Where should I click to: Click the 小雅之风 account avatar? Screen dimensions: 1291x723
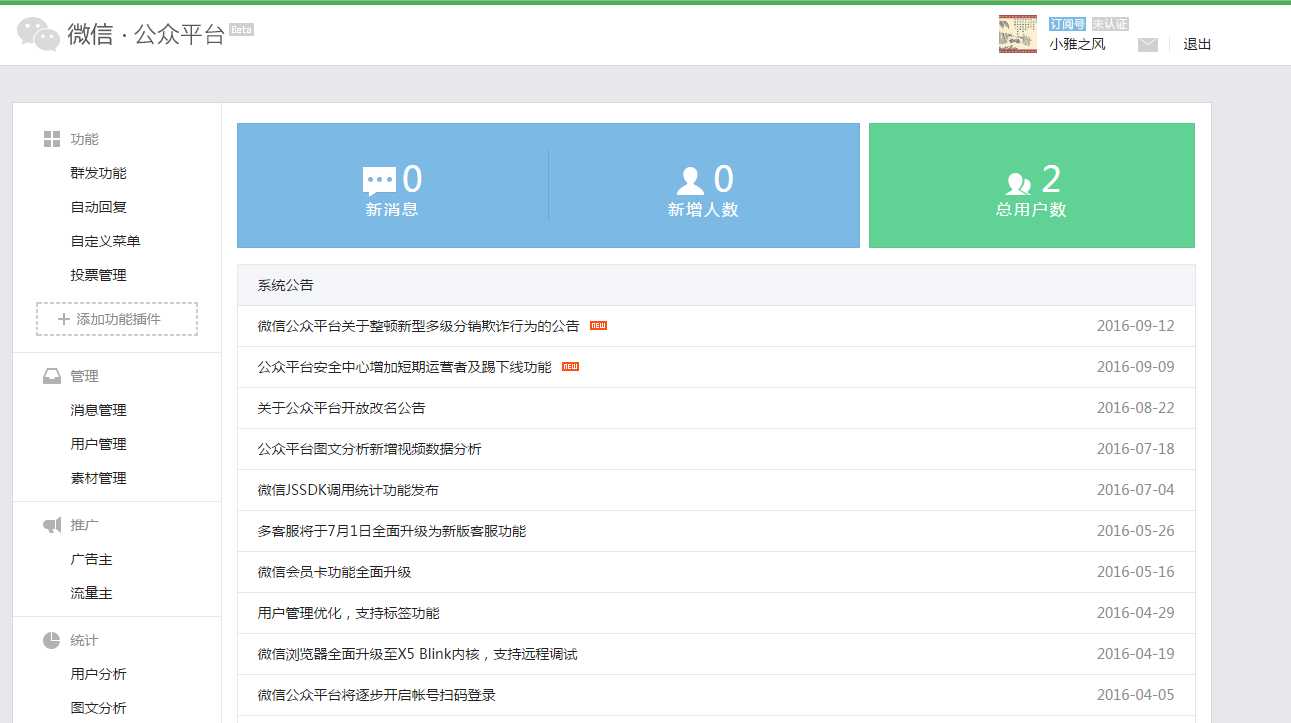[x=1018, y=34]
